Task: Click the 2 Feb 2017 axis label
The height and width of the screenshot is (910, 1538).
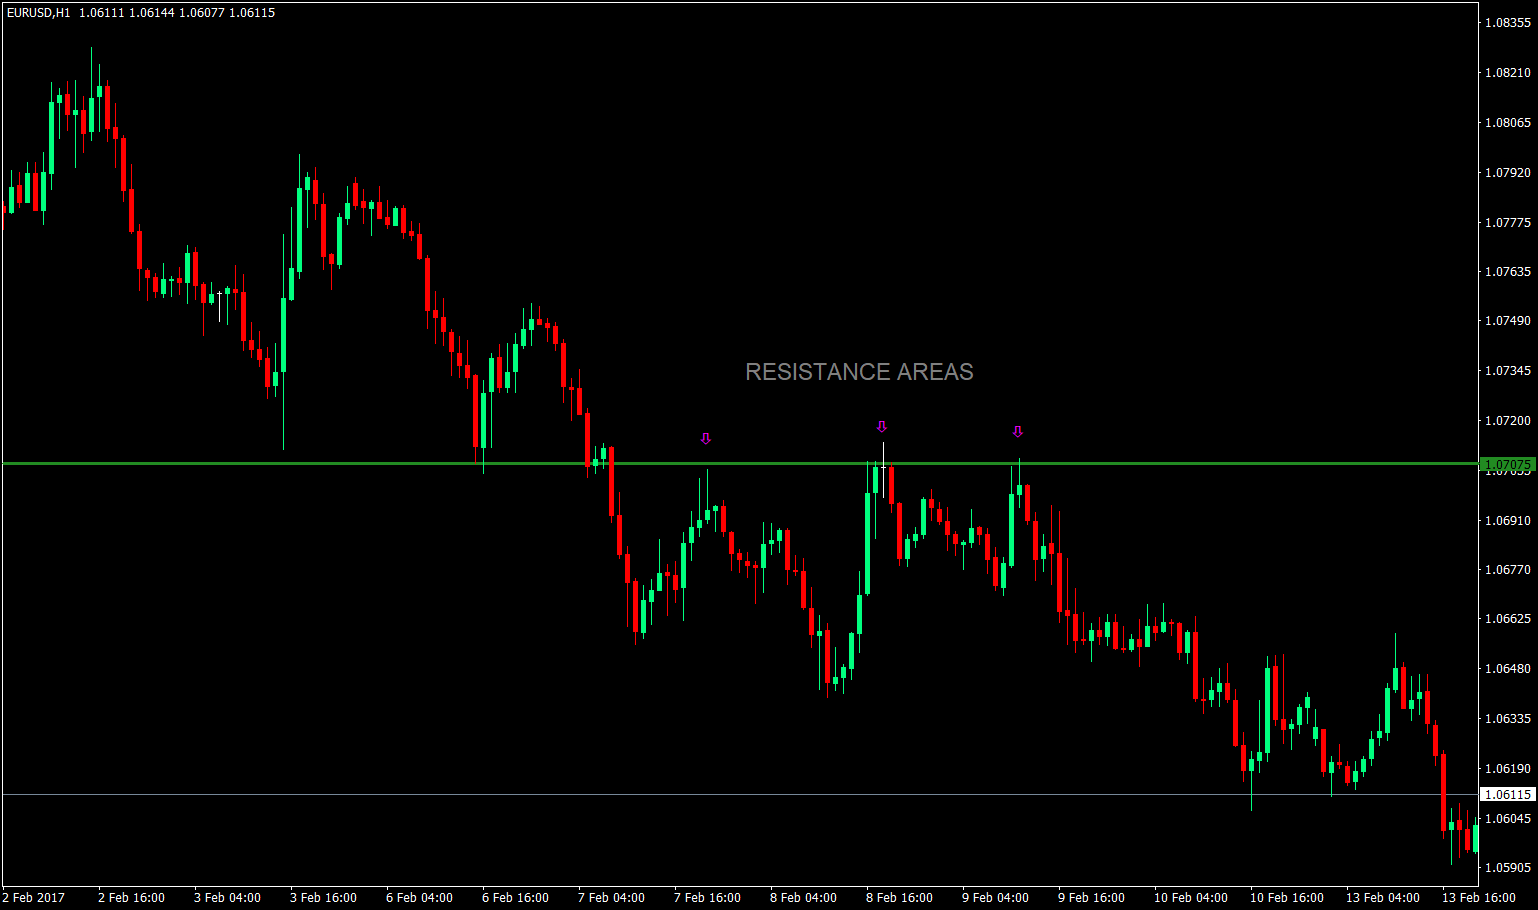Action: [x=34, y=898]
